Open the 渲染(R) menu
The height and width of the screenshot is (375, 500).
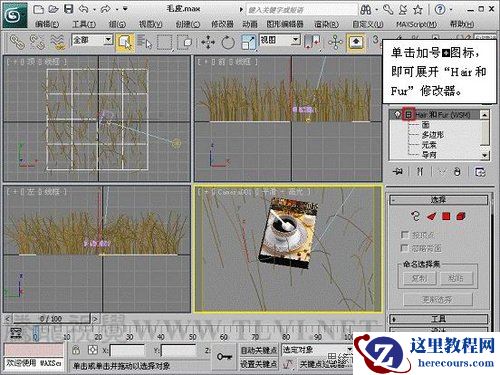pyautogui.click(x=326, y=24)
